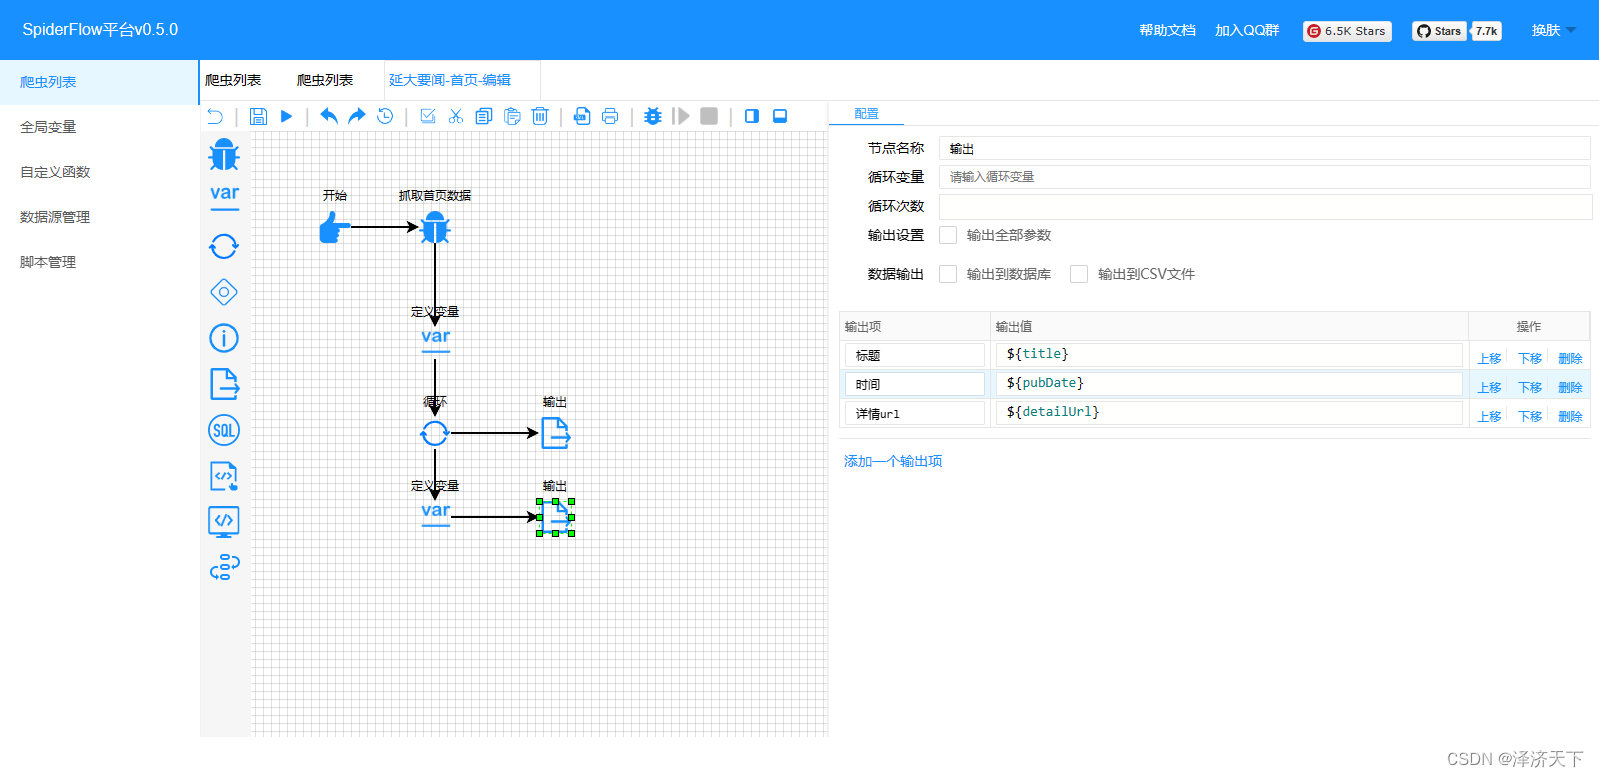Select the SQL node in the palette
1599x777 pixels.
pos(224,430)
